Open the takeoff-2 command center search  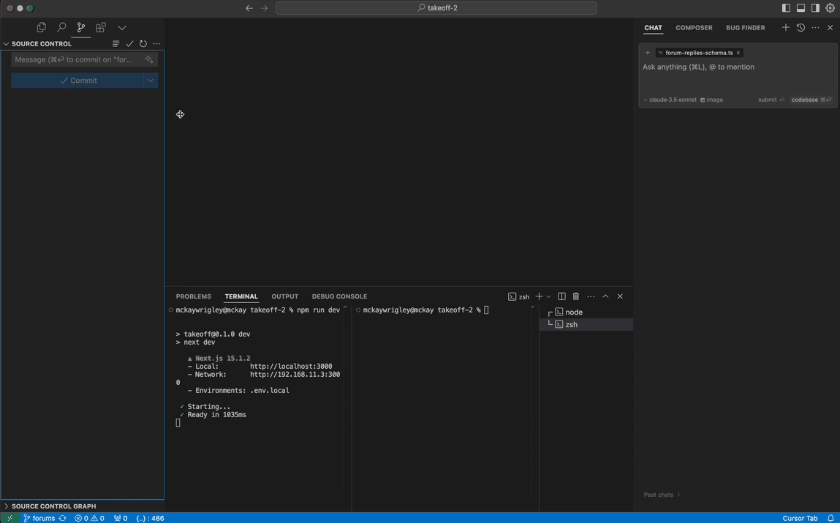436,8
